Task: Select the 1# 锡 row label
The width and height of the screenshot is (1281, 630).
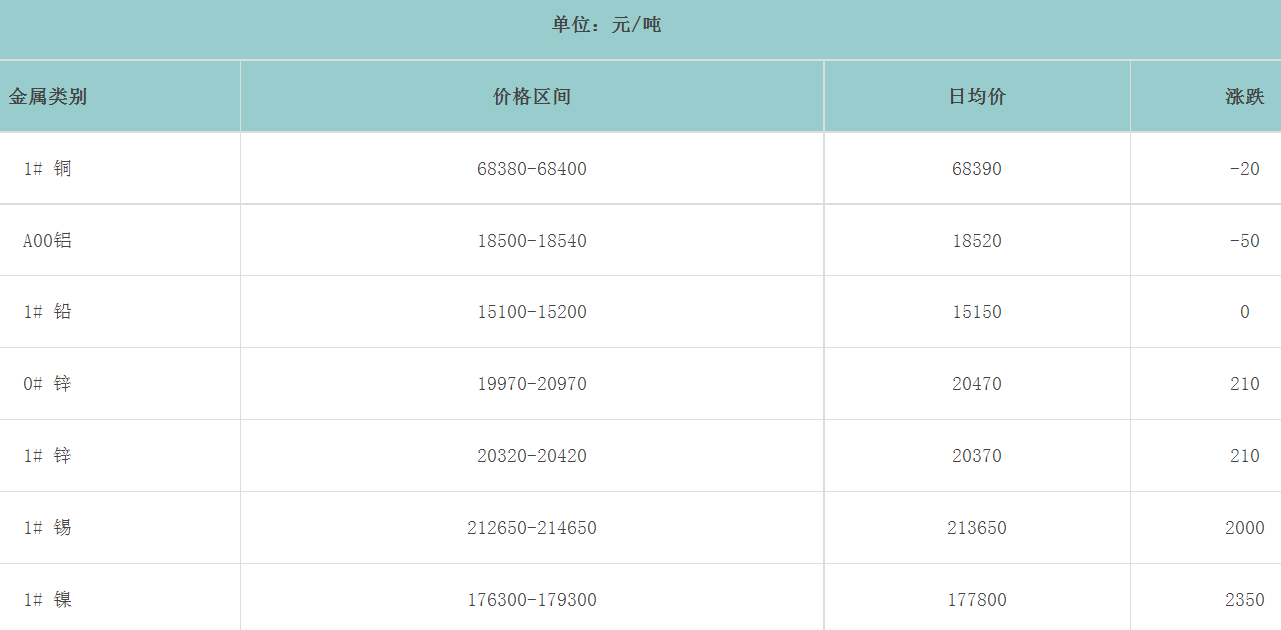Action: 48,528
